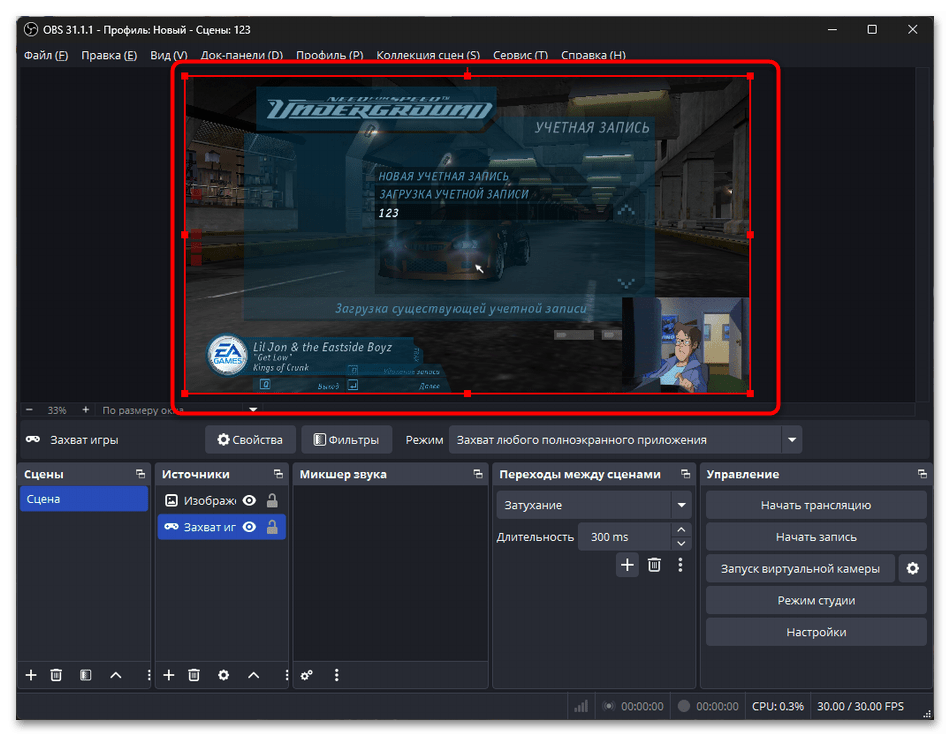Undock the Сцены panel
Viewport: 950px width, 736px height.
[141, 474]
